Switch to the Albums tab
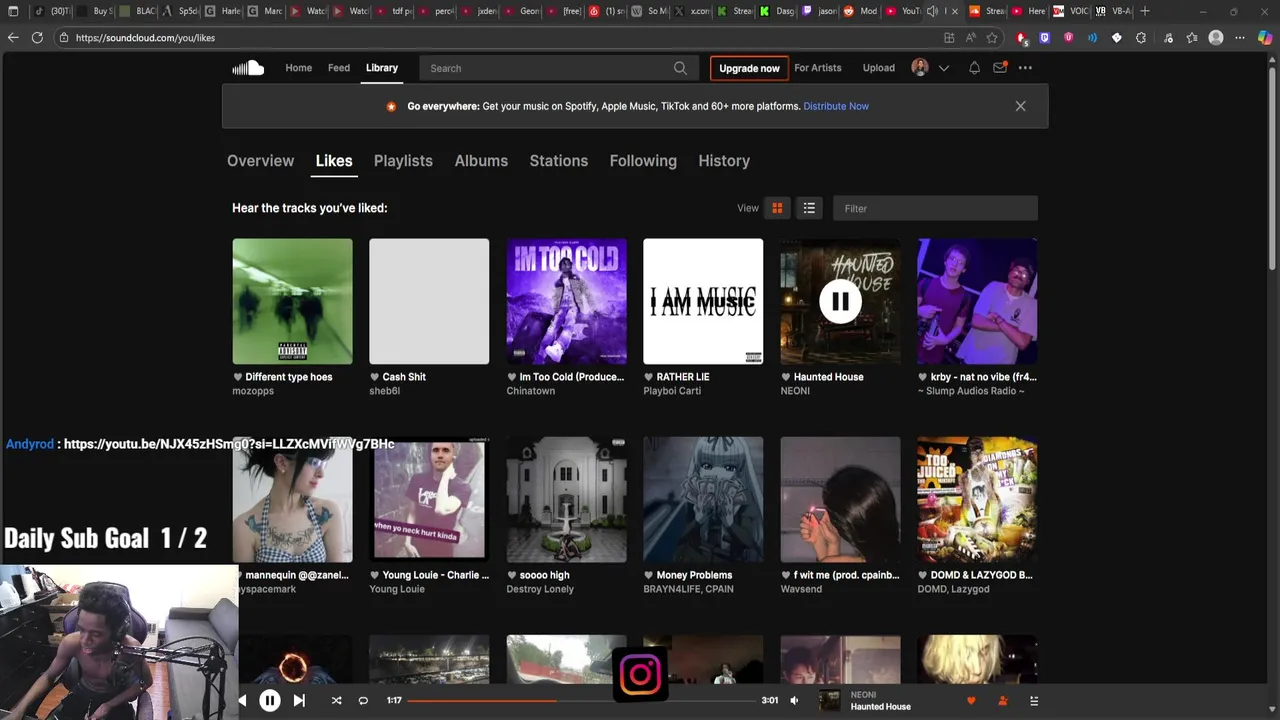The height and width of the screenshot is (720, 1280). [481, 161]
